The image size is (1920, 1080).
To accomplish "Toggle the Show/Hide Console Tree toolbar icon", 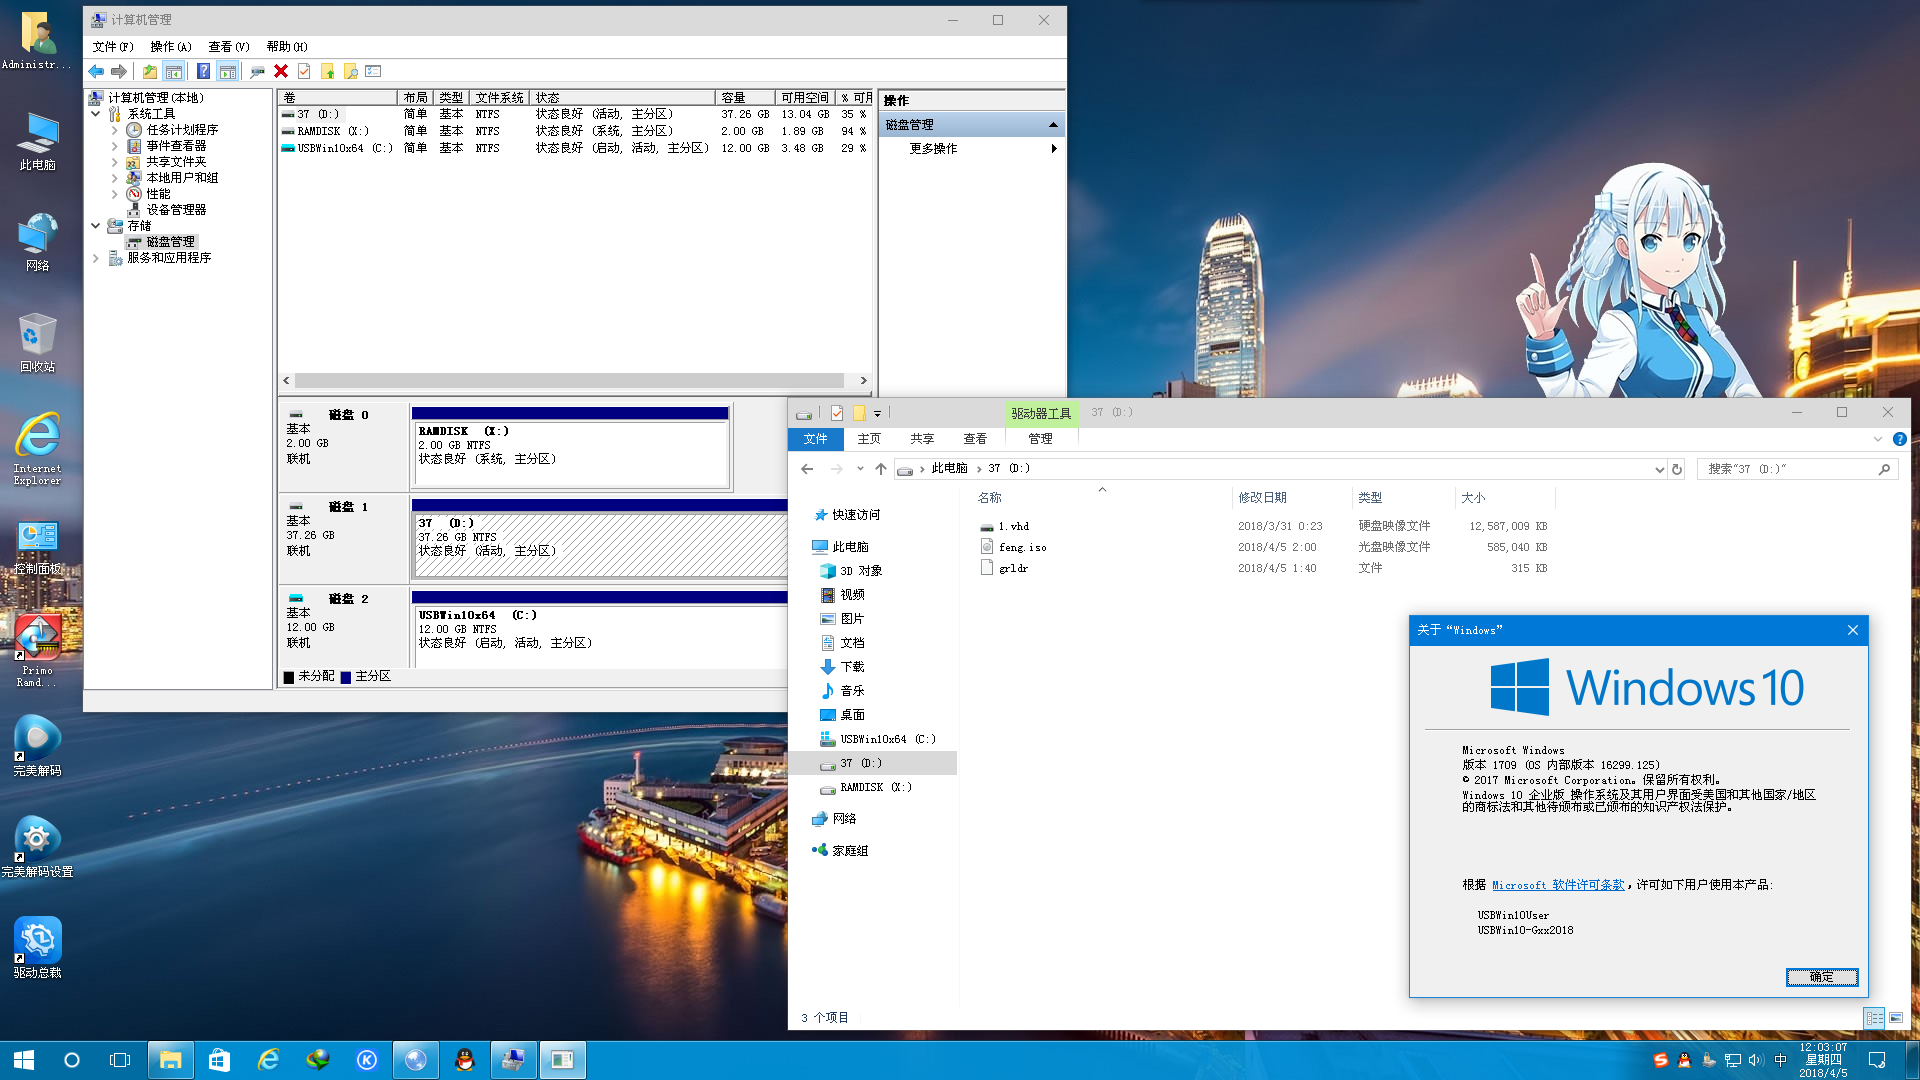I will pyautogui.click(x=174, y=71).
